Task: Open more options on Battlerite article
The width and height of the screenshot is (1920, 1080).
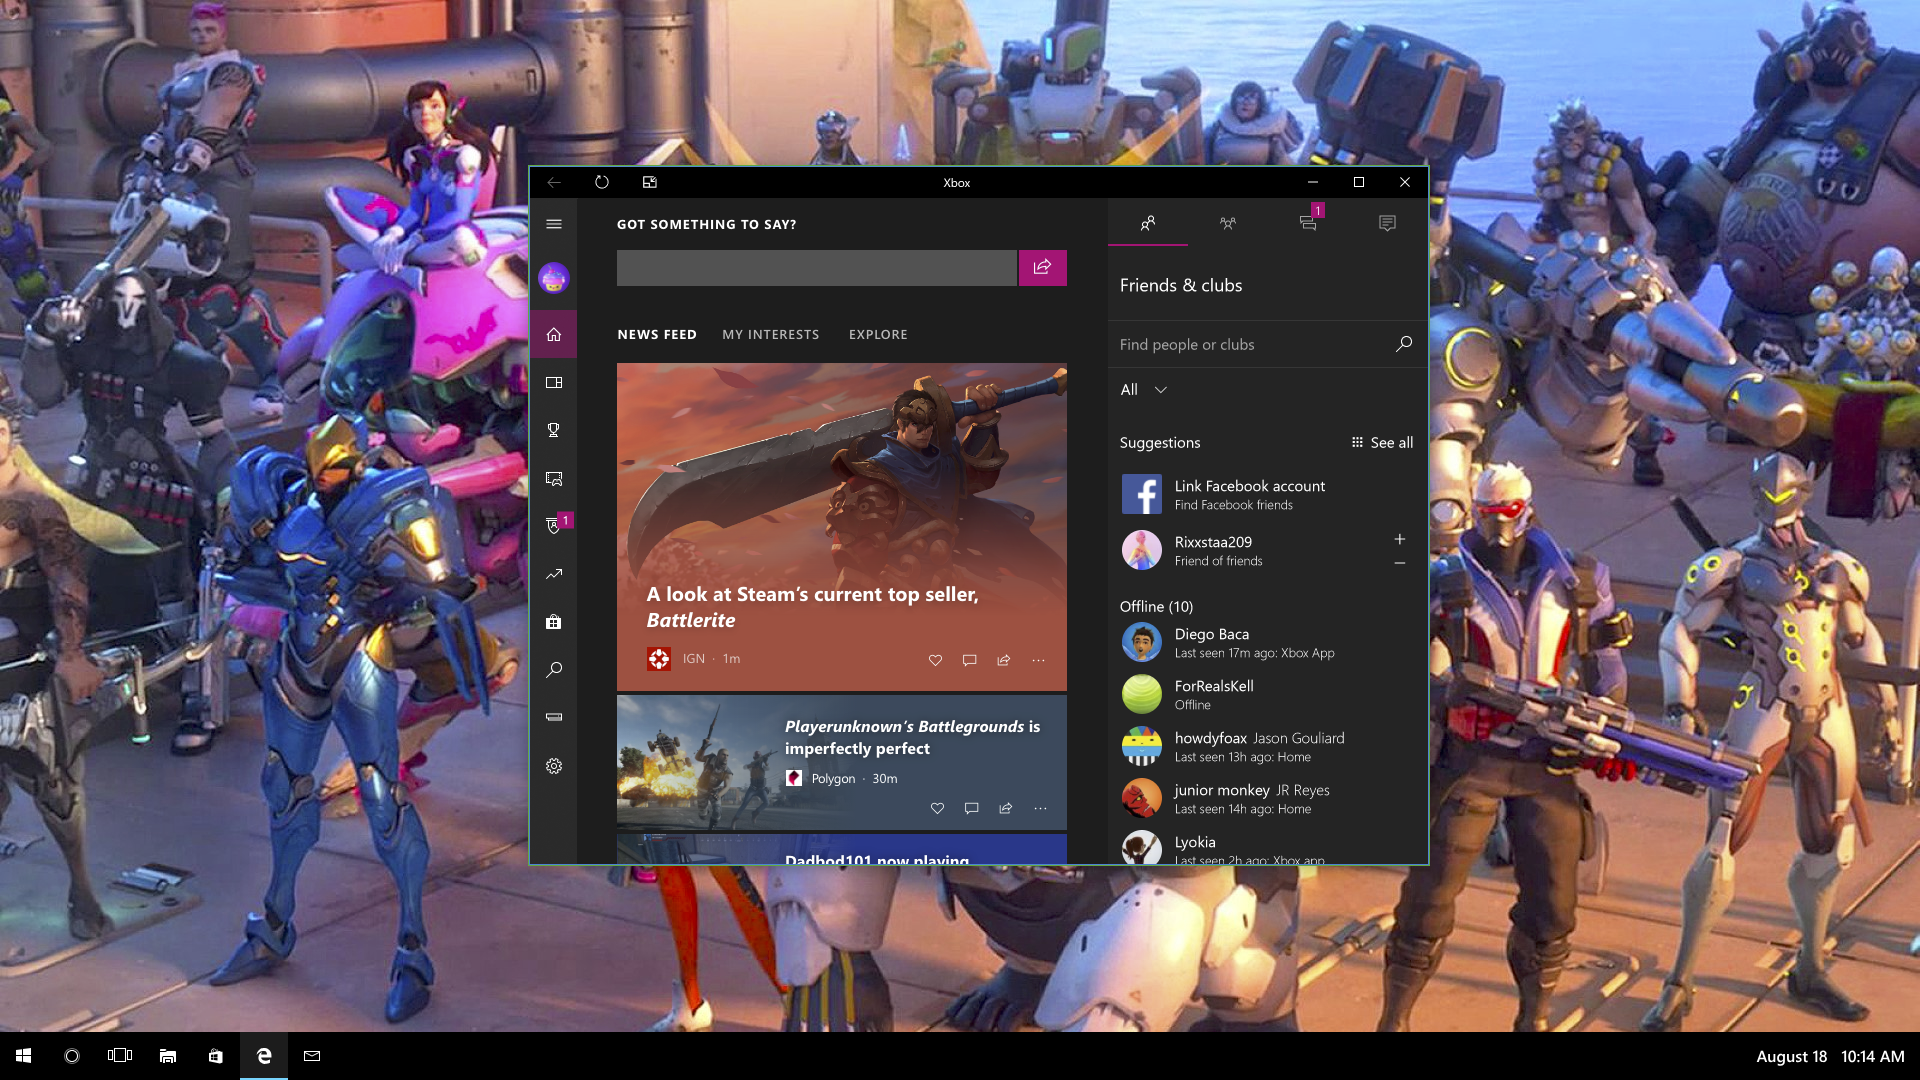Action: pyautogui.click(x=1039, y=660)
